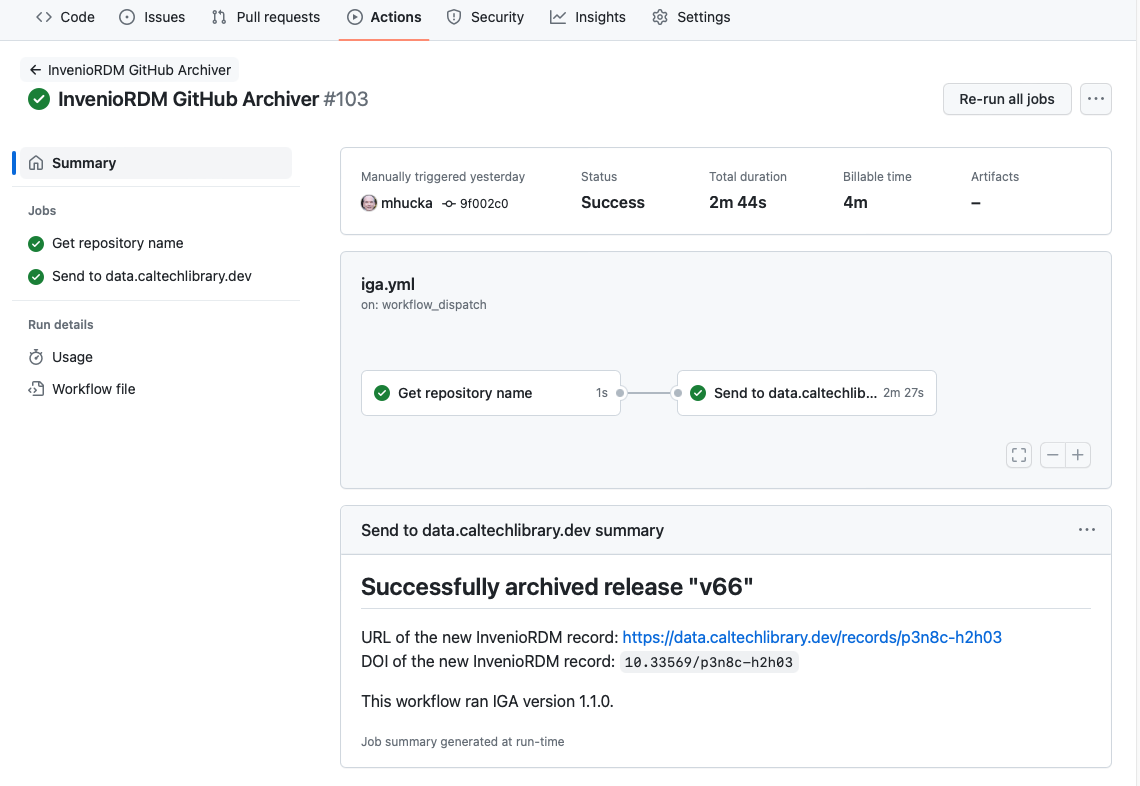Screen dimensions: 1140x786
Task: Open the Actions tab
Action: coord(384,17)
